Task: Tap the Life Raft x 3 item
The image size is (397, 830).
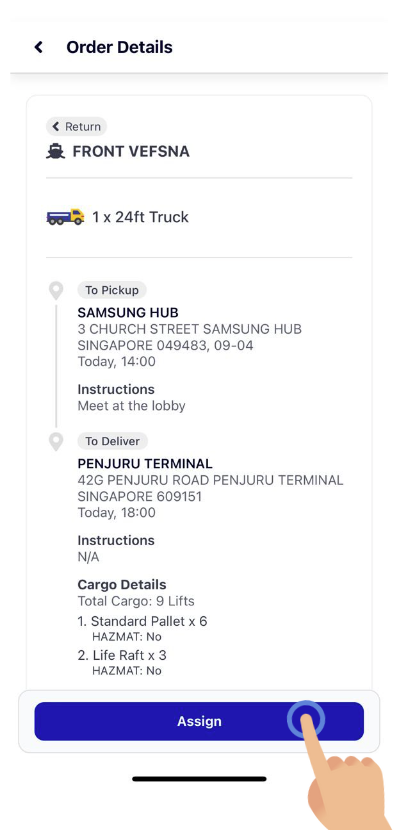Action: [122, 655]
